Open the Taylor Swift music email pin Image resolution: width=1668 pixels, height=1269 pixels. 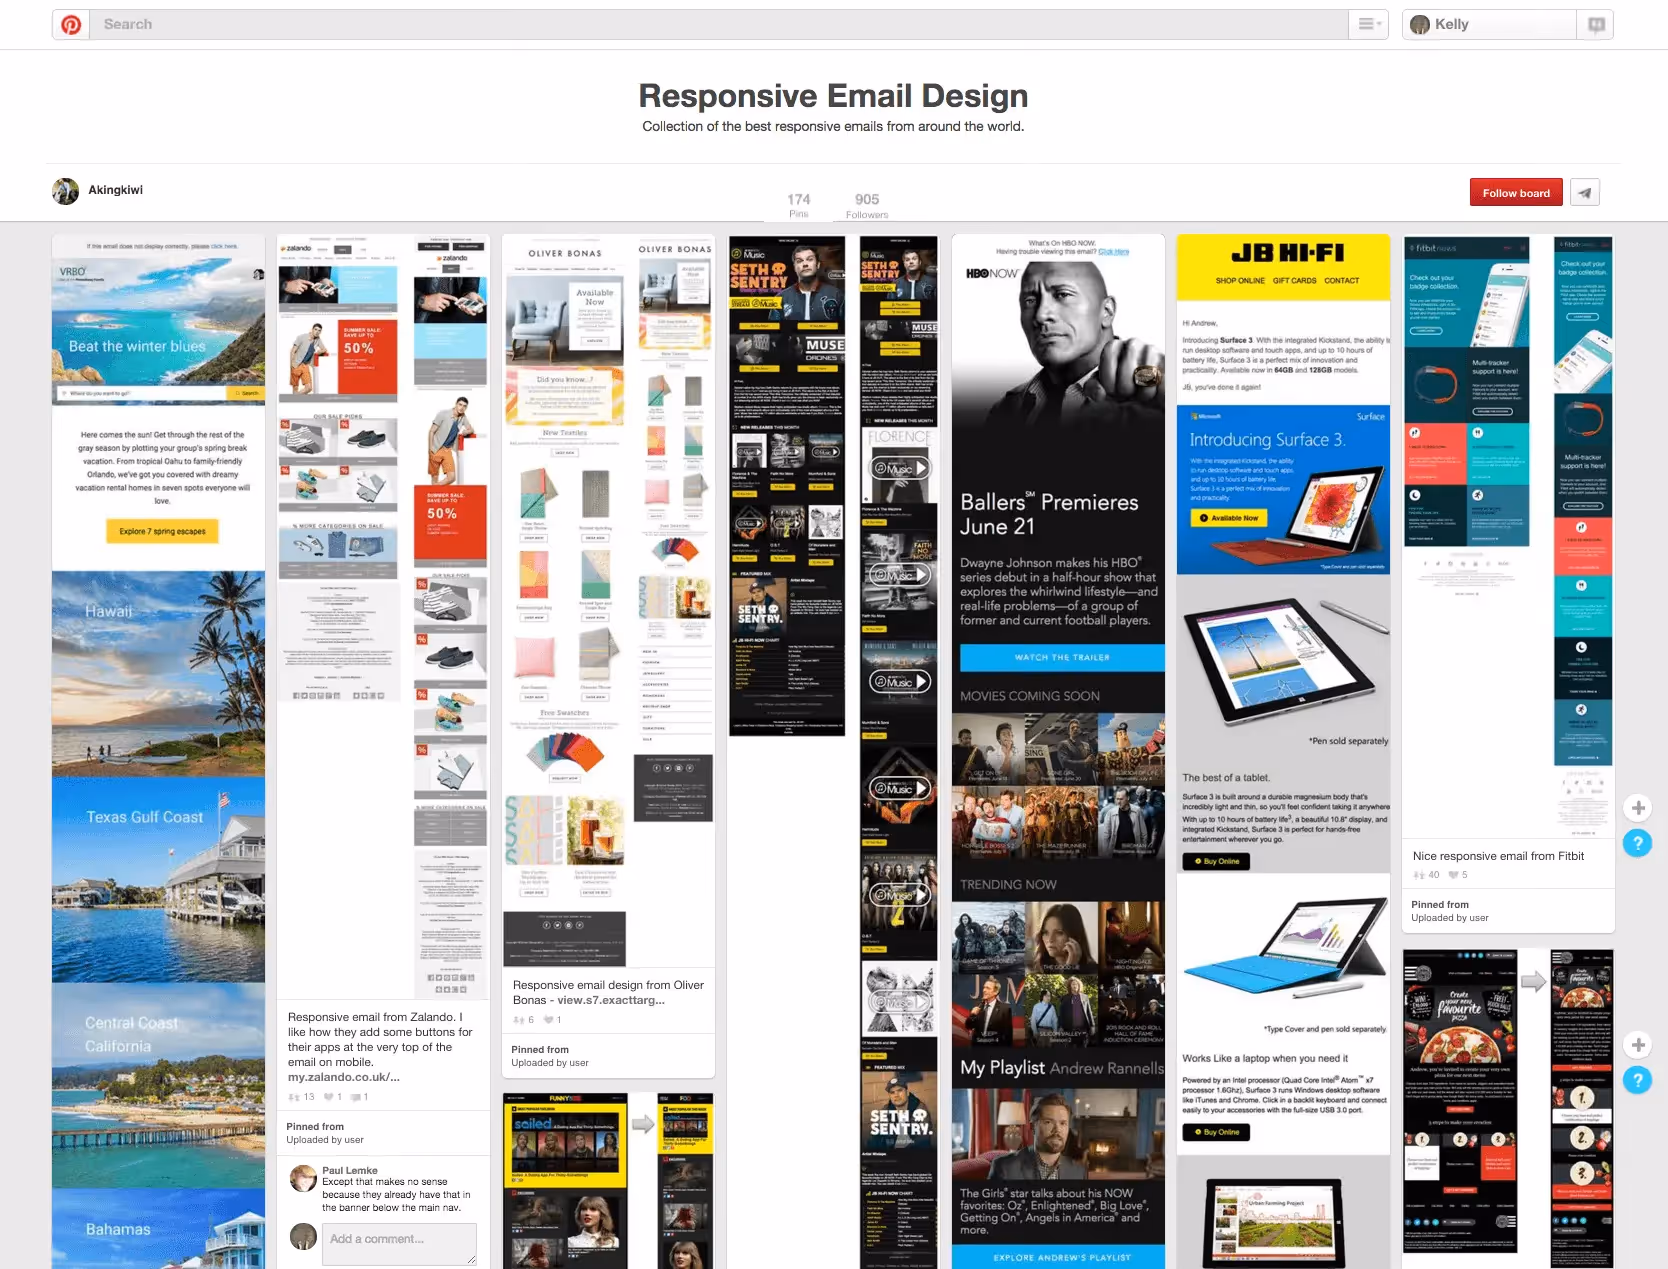(608, 1180)
